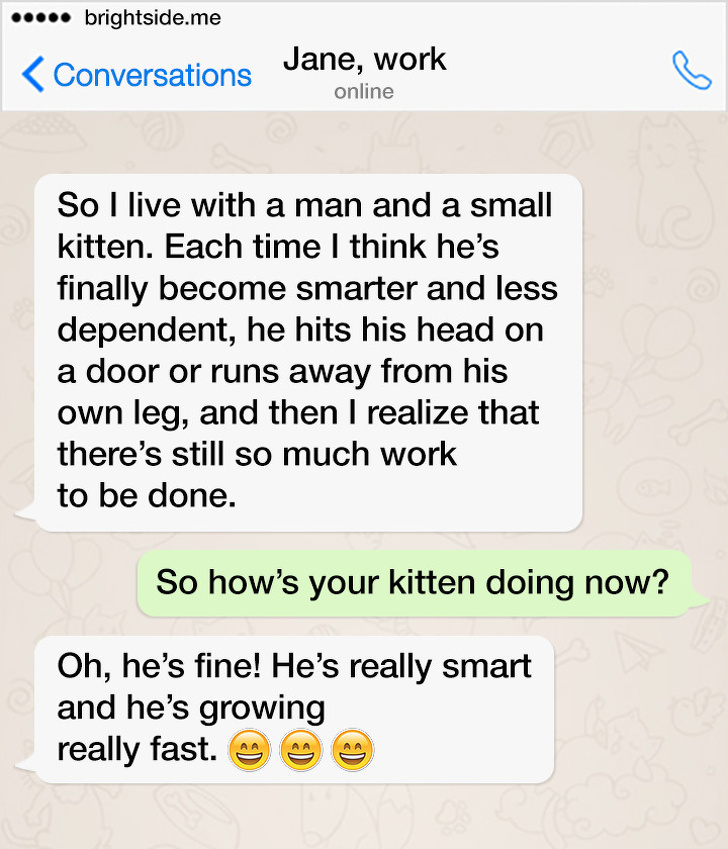
Task: Tap the third grinning emoji
Action: pos(352,750)
